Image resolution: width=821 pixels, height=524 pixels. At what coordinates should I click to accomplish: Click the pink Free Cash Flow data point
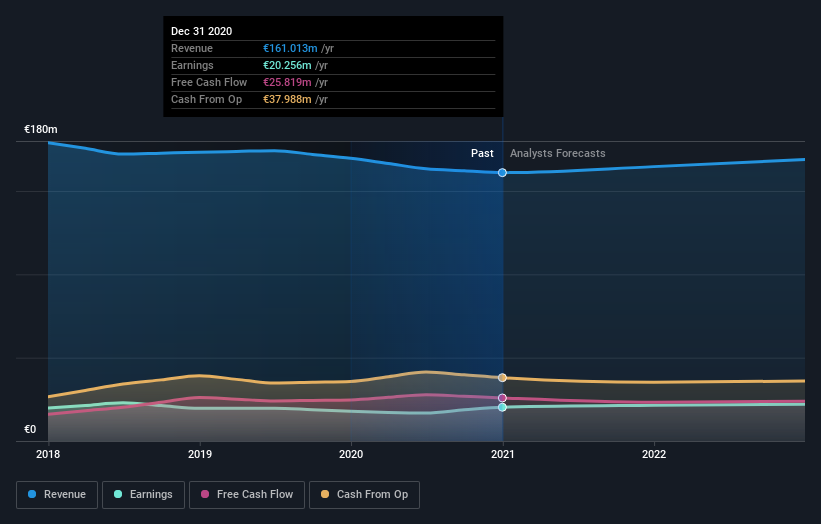click(502, 398)
